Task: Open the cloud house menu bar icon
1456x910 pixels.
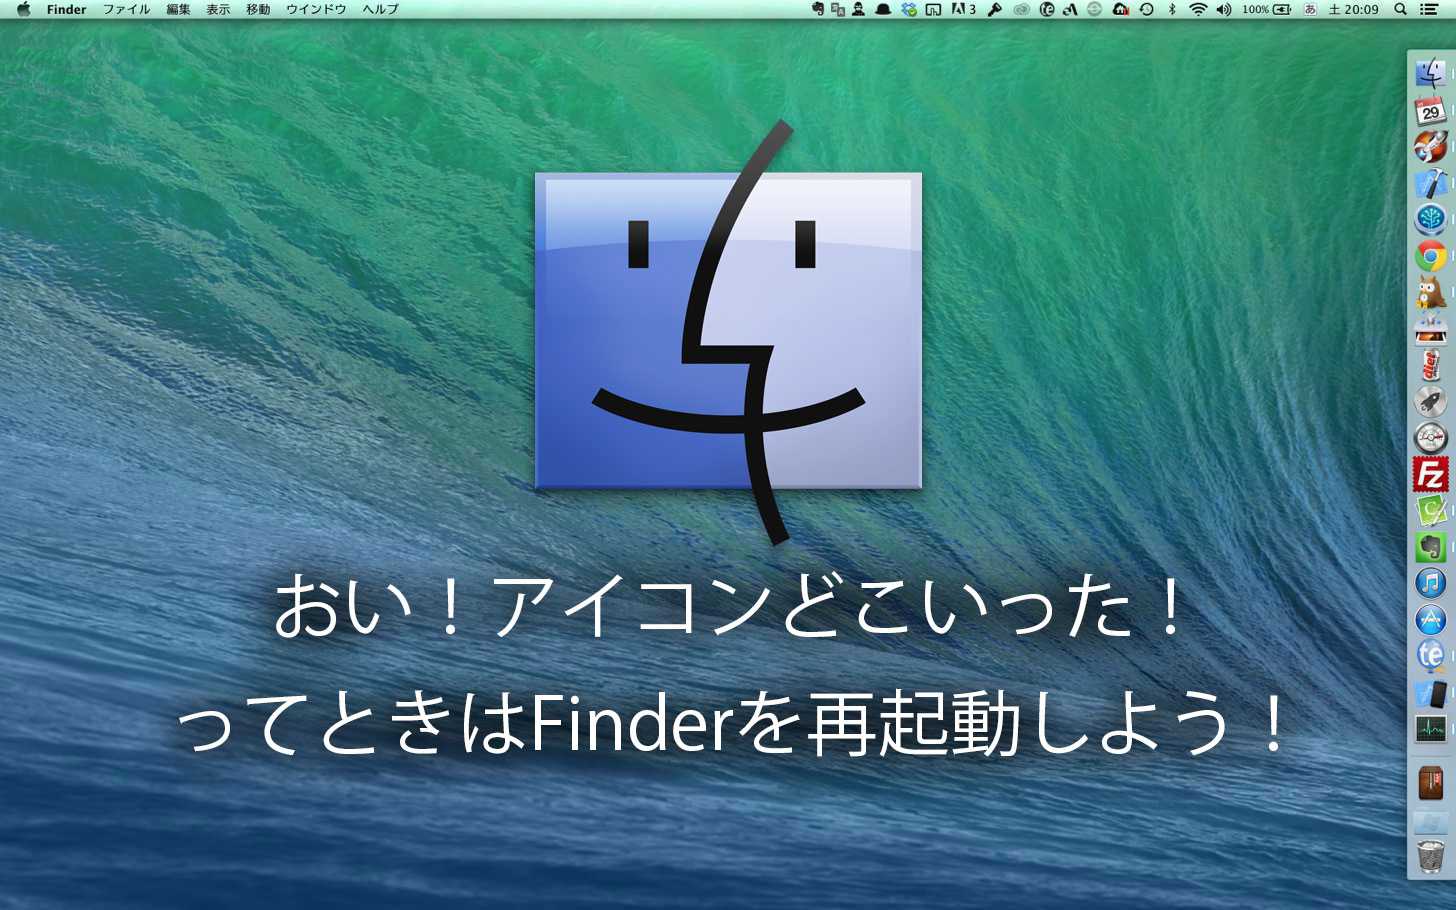Action: pyautogui.click(x=1120, y=9)
